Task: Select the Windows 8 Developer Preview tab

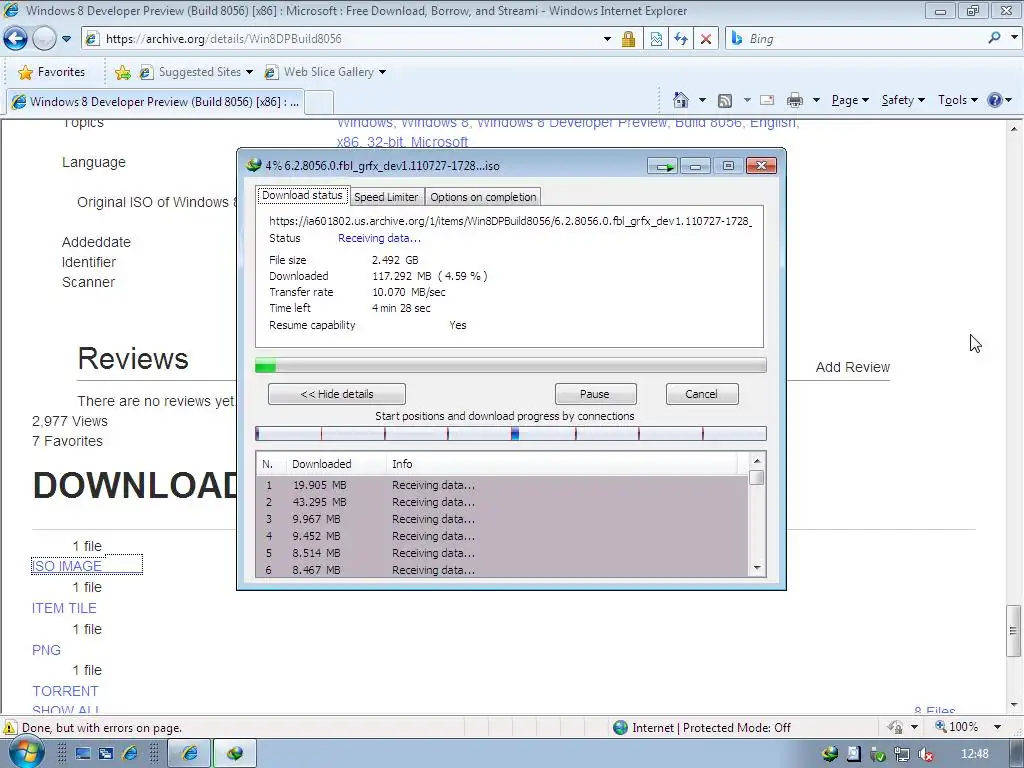Action: [155, 101]
